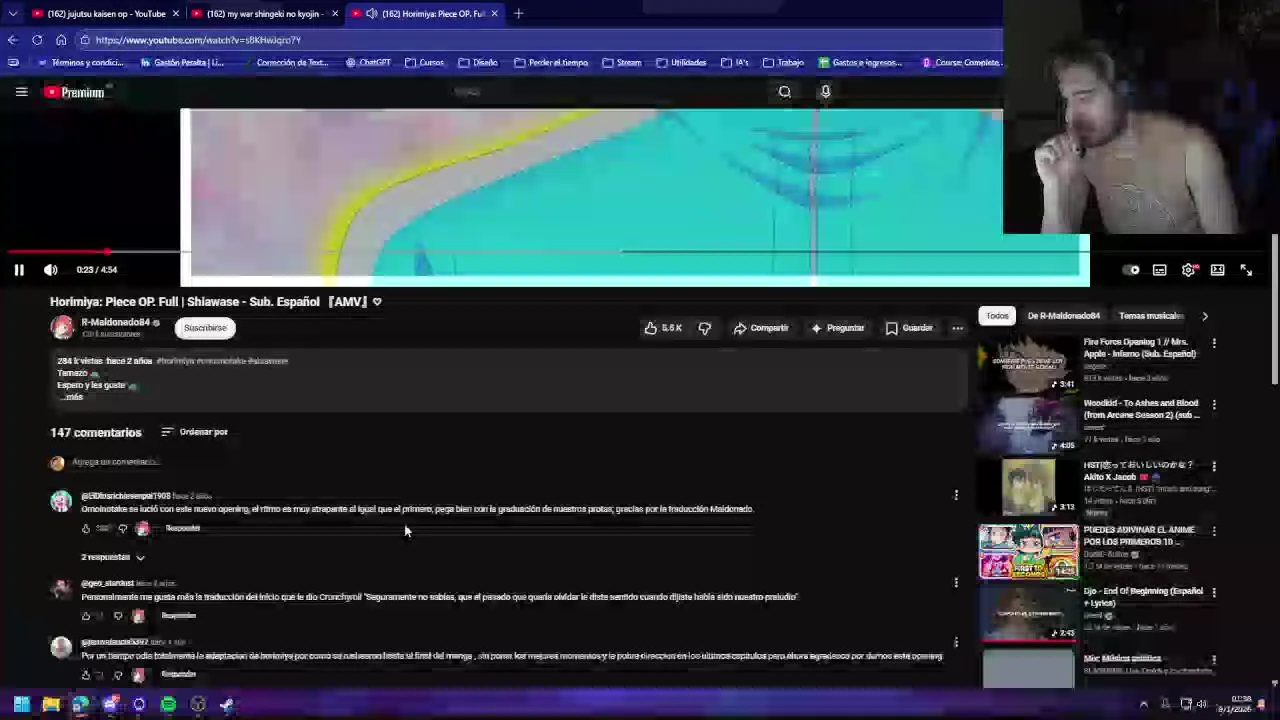Screen dimensions: 1280x720
Task: Close the Horimiya Piece OP browser tab
Action: click(x=494, y=13)
